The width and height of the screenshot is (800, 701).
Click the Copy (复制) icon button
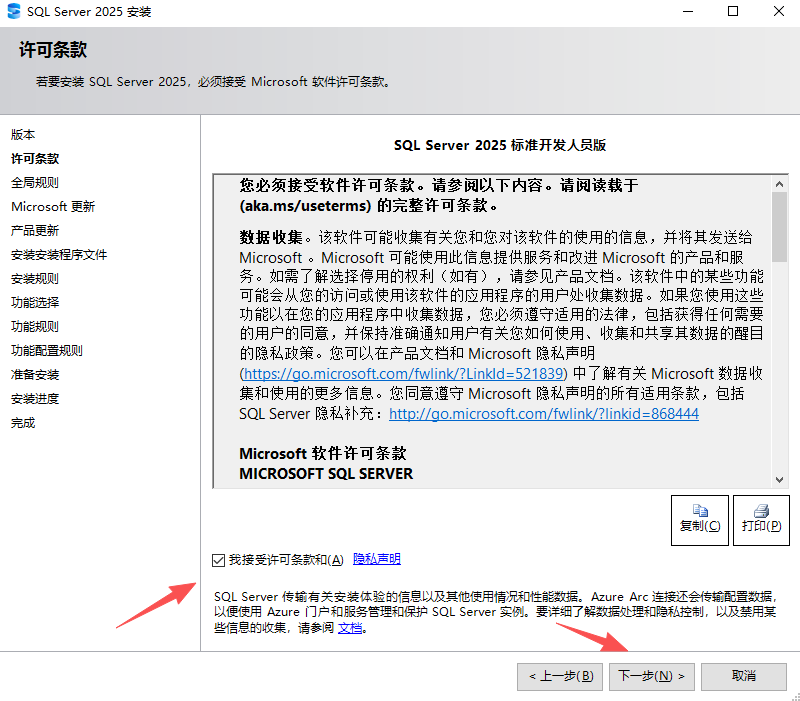pyautogui.click(x=699, y=520)
